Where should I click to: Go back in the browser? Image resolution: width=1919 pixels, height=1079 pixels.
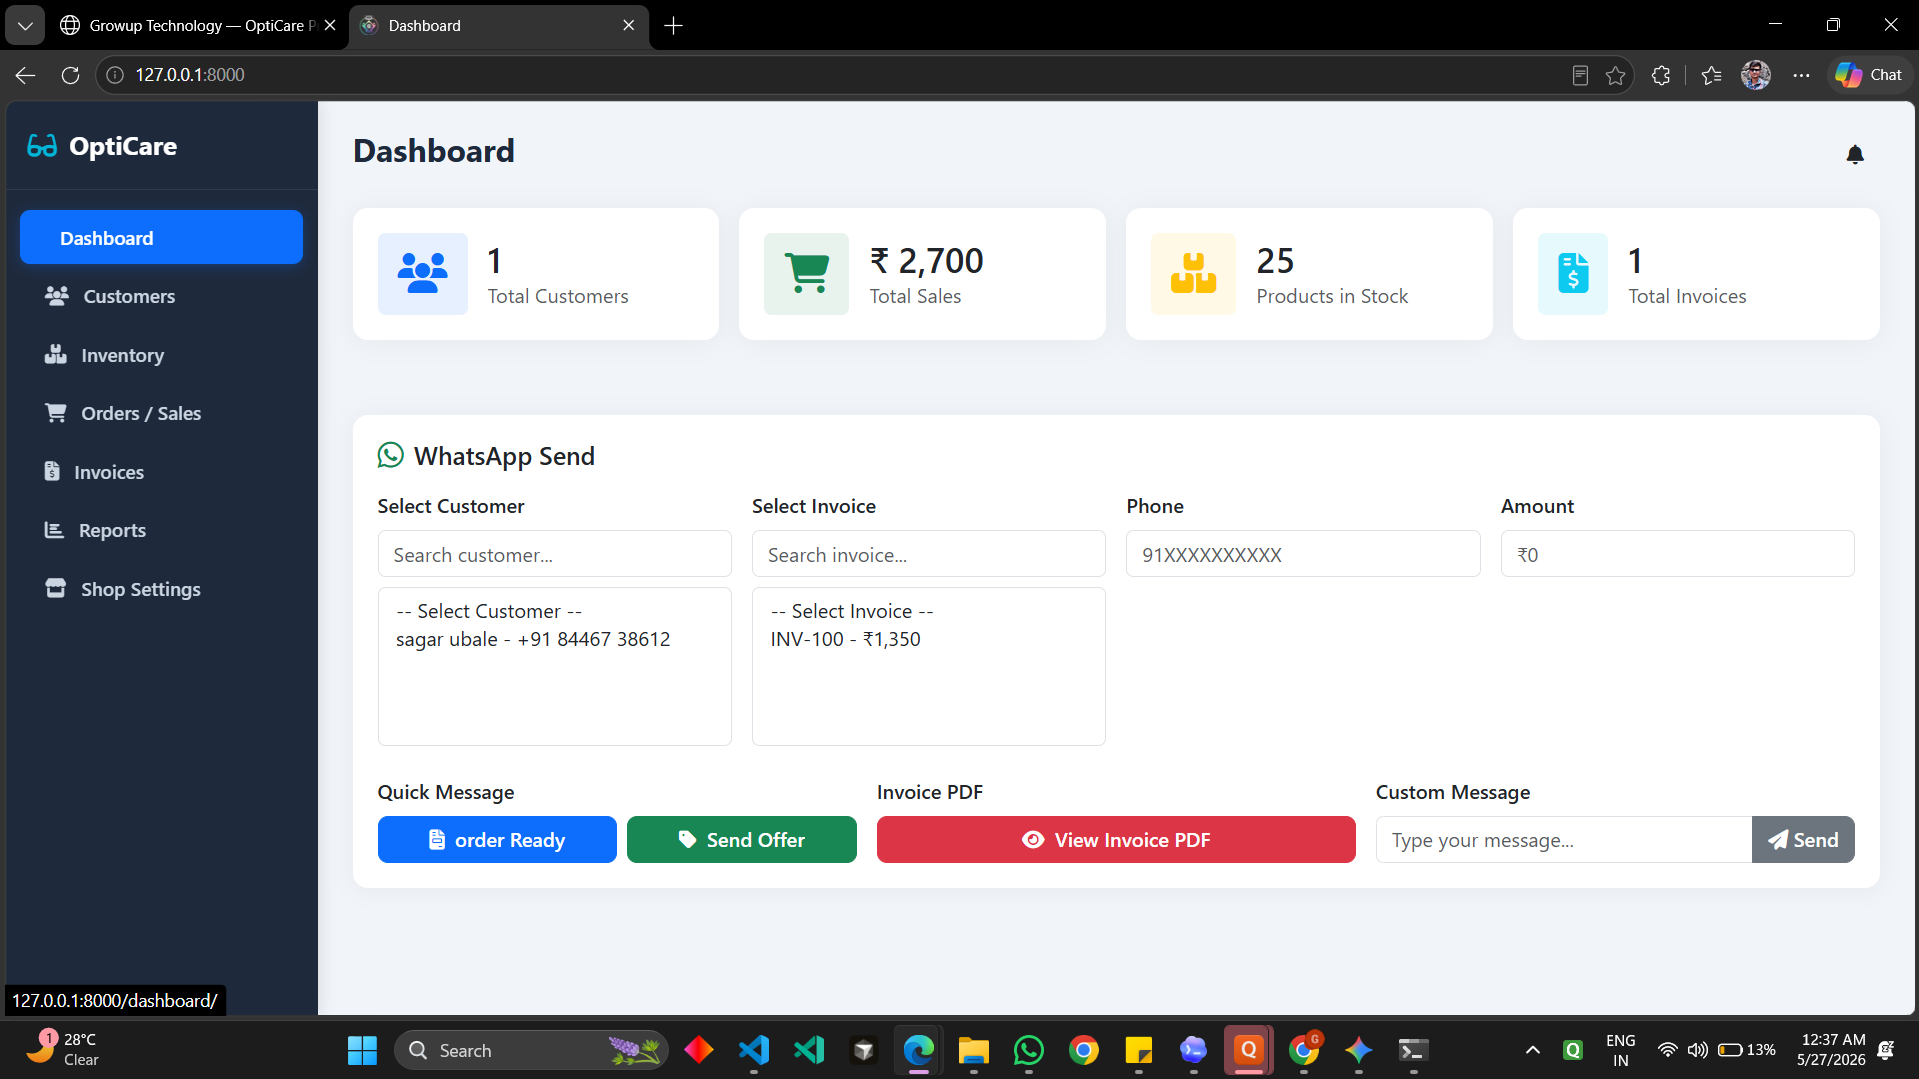click(x=26, y=75)
